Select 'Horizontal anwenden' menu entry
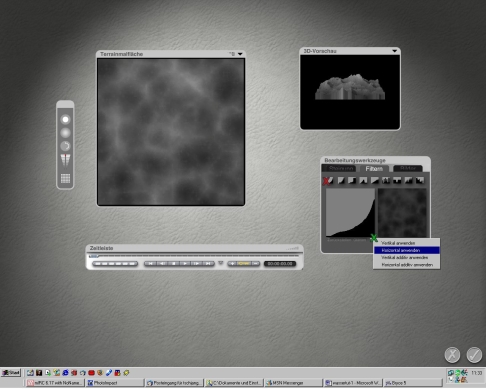This screenshot has height=389, width=486. [406, 250]
